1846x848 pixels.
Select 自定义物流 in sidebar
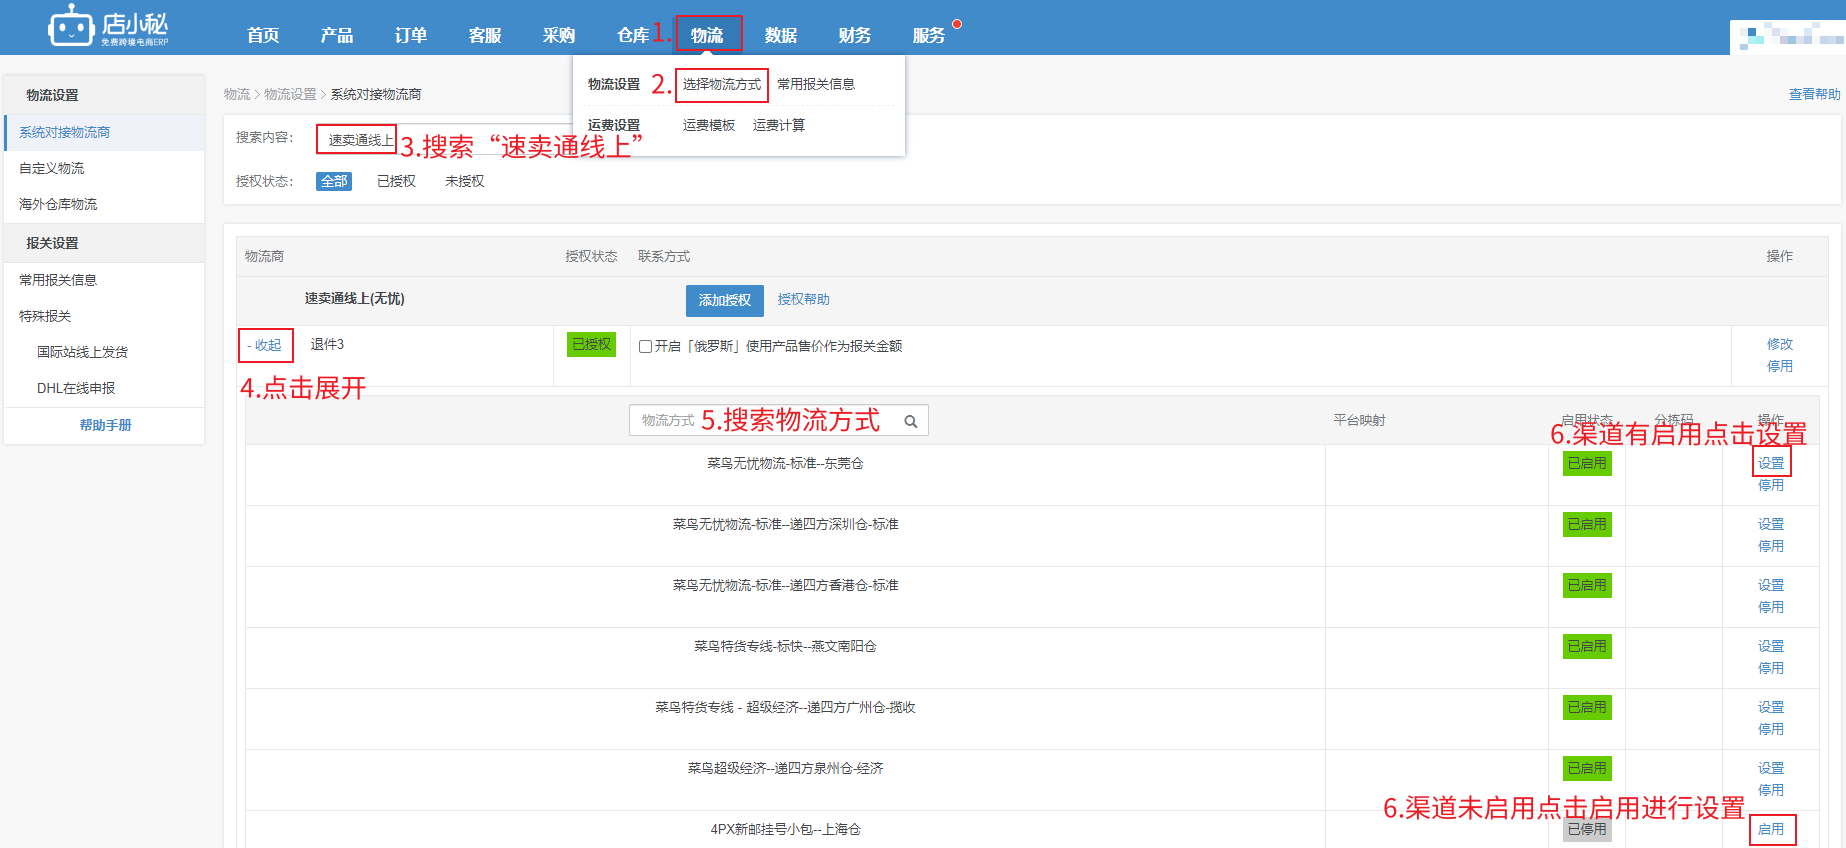pyautogui.click(x=104, y=168)
